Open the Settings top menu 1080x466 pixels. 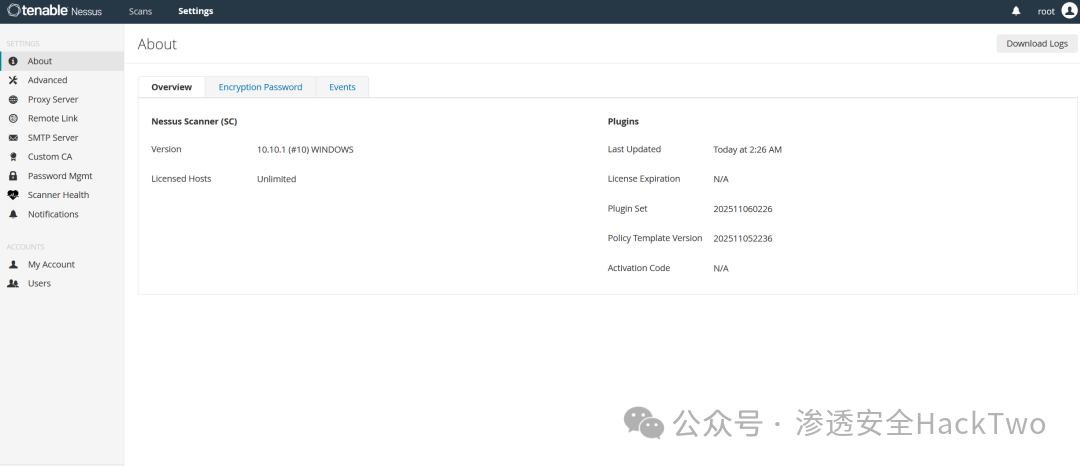pyautogui.click(x=196, y=11)
